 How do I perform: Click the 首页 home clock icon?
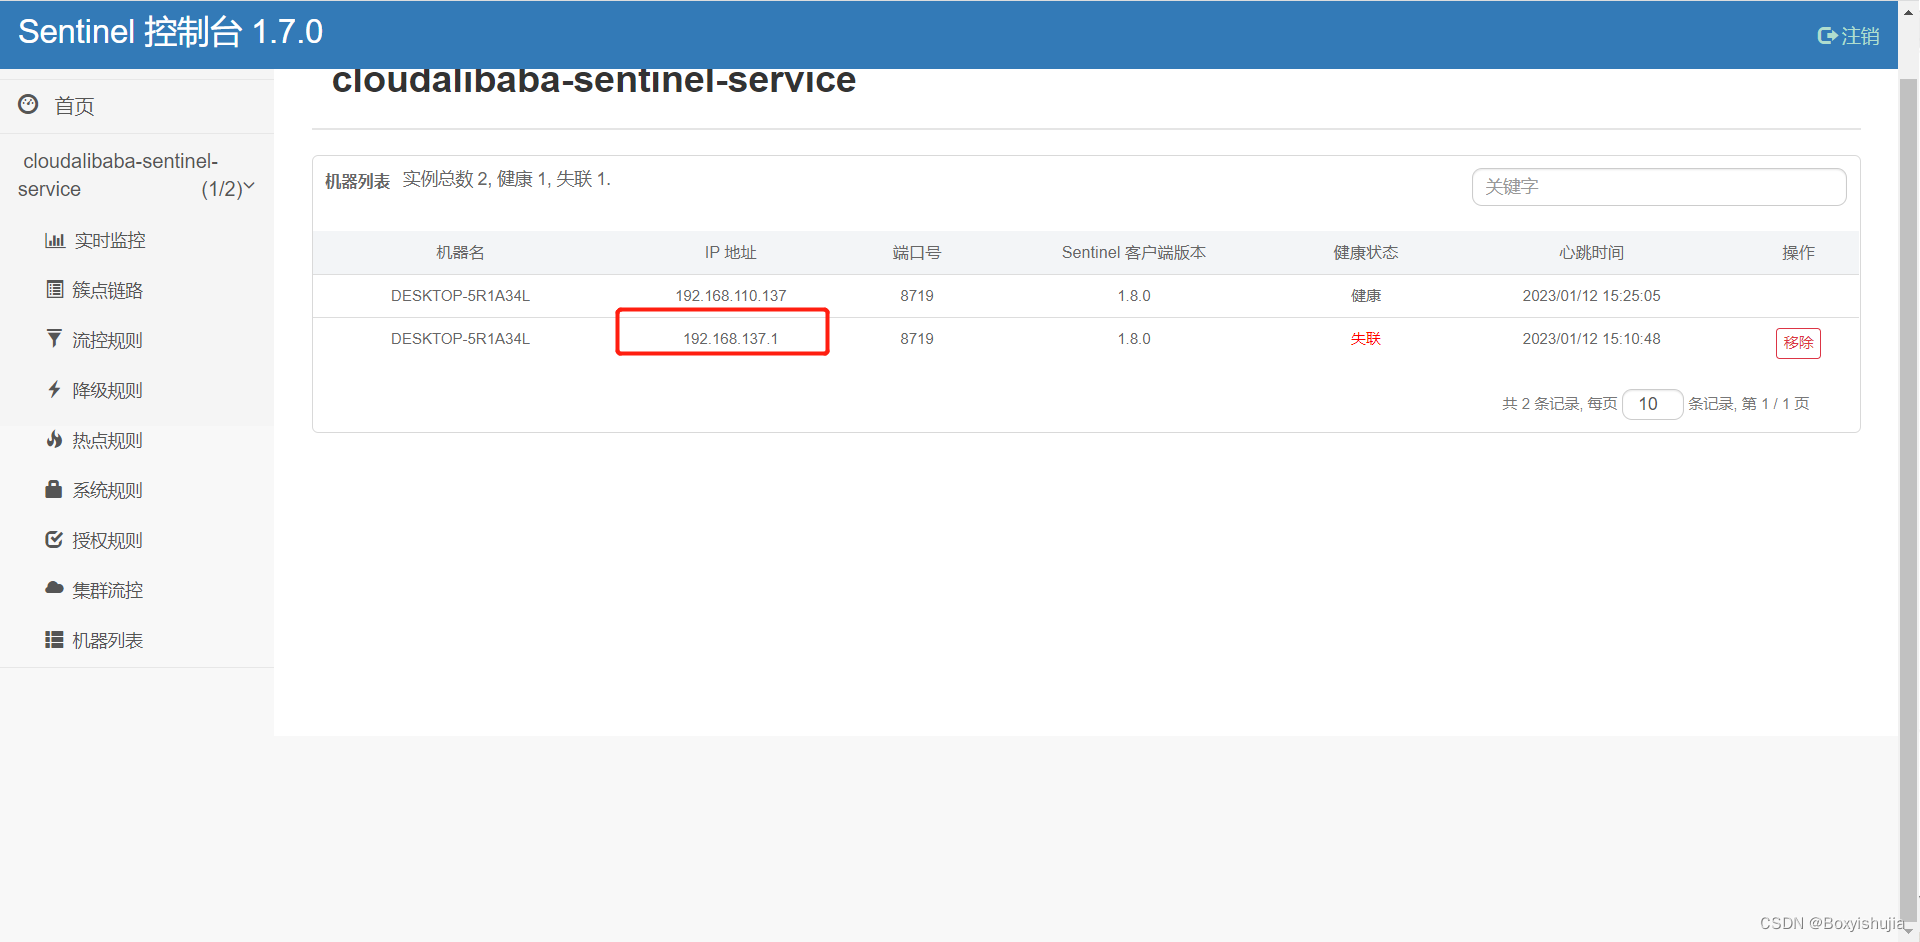[27, 104]
